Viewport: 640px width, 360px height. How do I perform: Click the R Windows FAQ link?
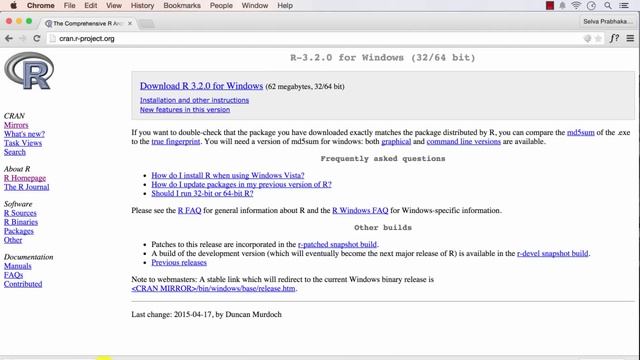tap(360, 210)
